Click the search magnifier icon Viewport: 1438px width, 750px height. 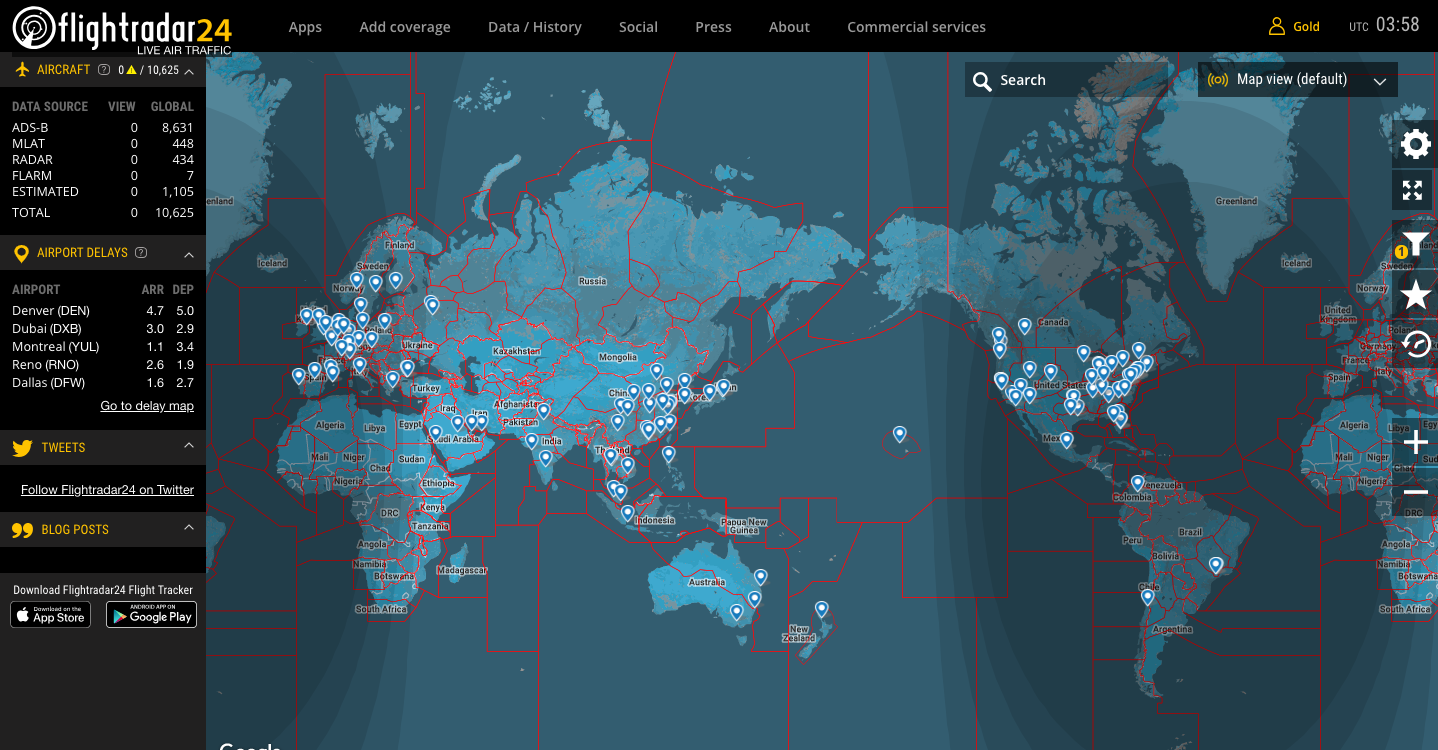(982, 81)
